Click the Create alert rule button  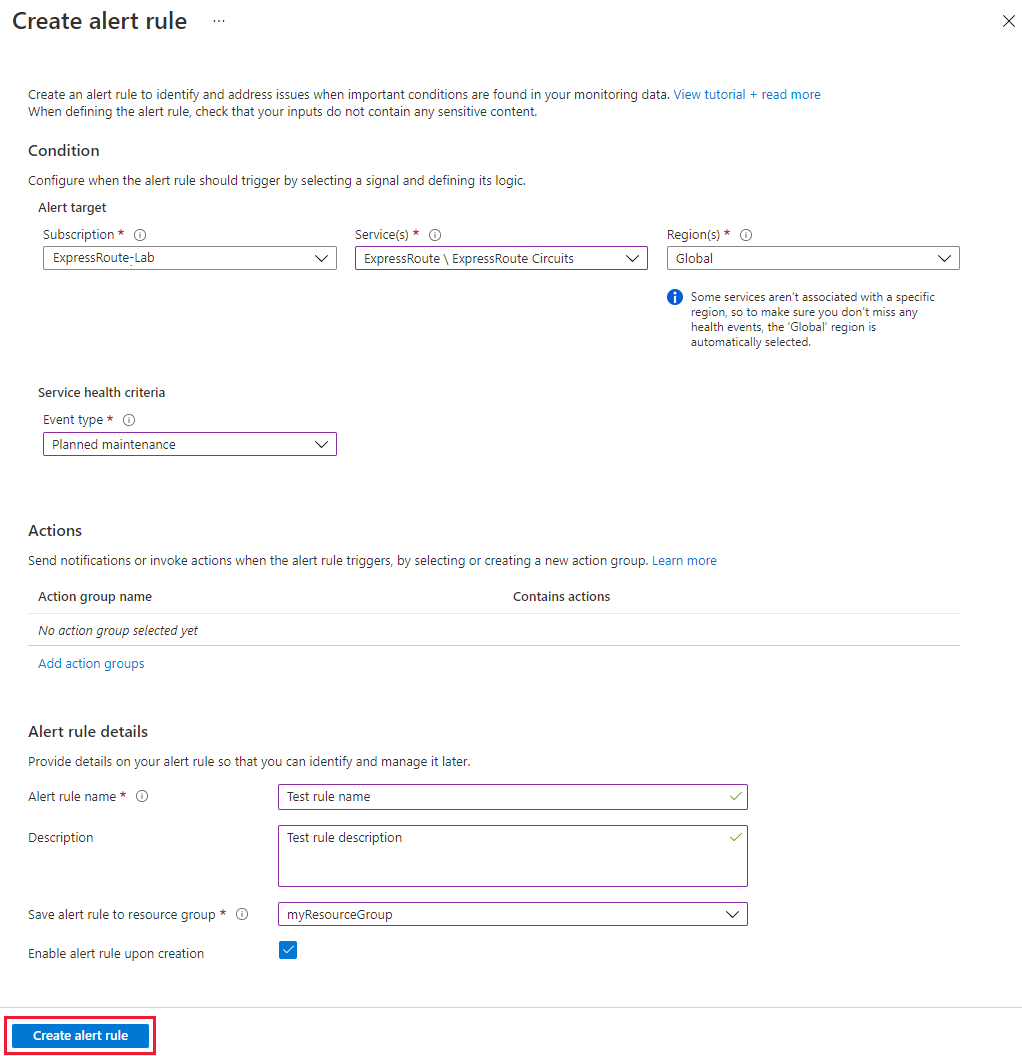coord(81,1035)
